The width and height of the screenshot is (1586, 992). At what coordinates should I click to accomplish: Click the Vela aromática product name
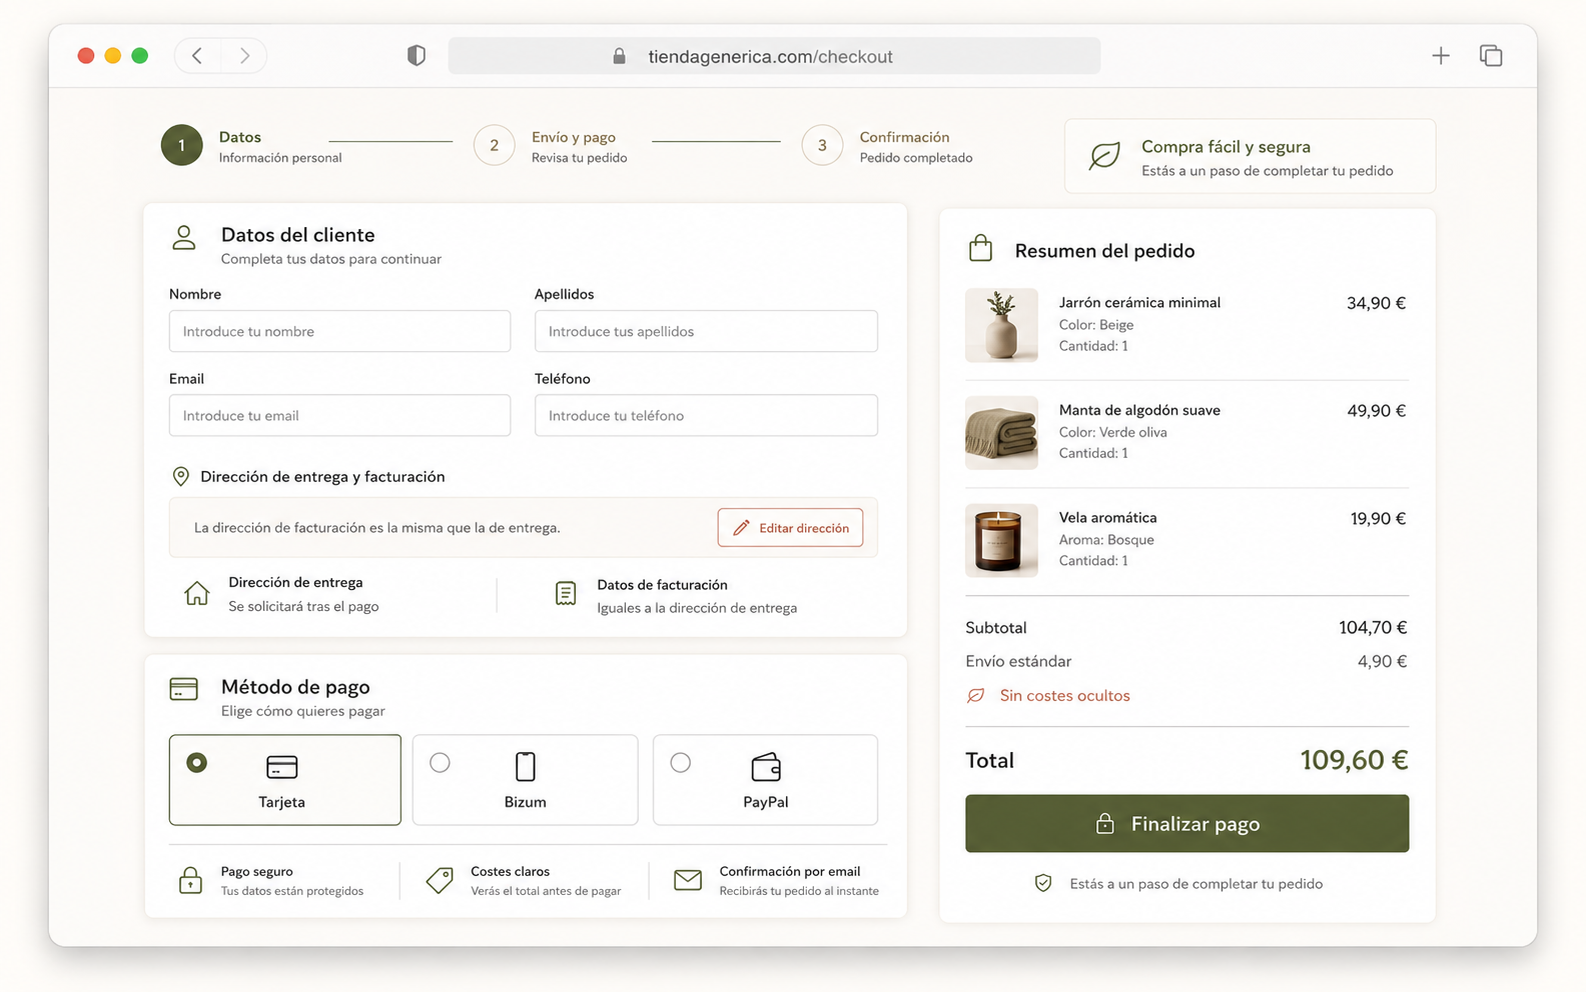[x=1108, y=518]
